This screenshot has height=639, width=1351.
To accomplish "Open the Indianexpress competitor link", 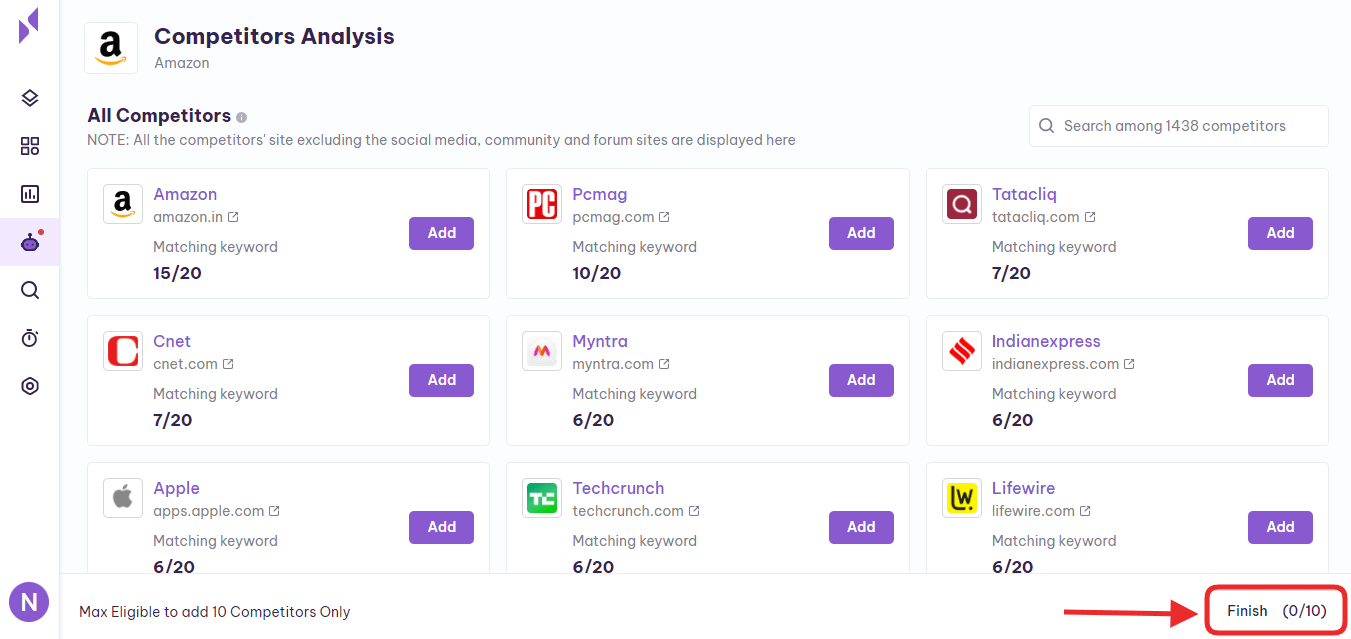I will (x=1045, y=341).
